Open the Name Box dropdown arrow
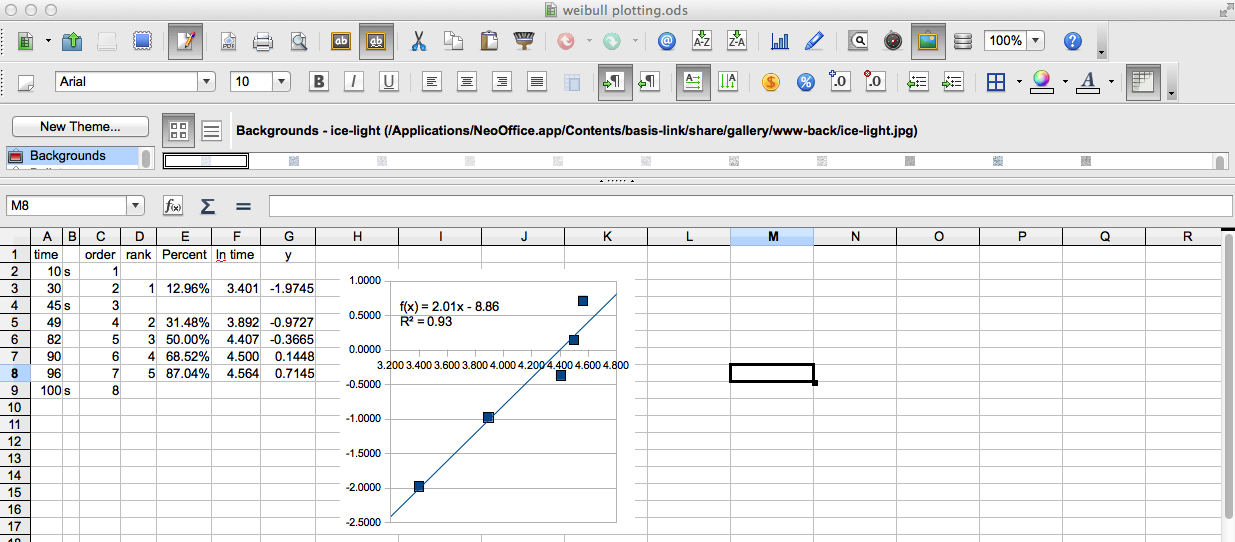Screen dimensions: 1235x542 pyautogui.click(x=136, y=206)
